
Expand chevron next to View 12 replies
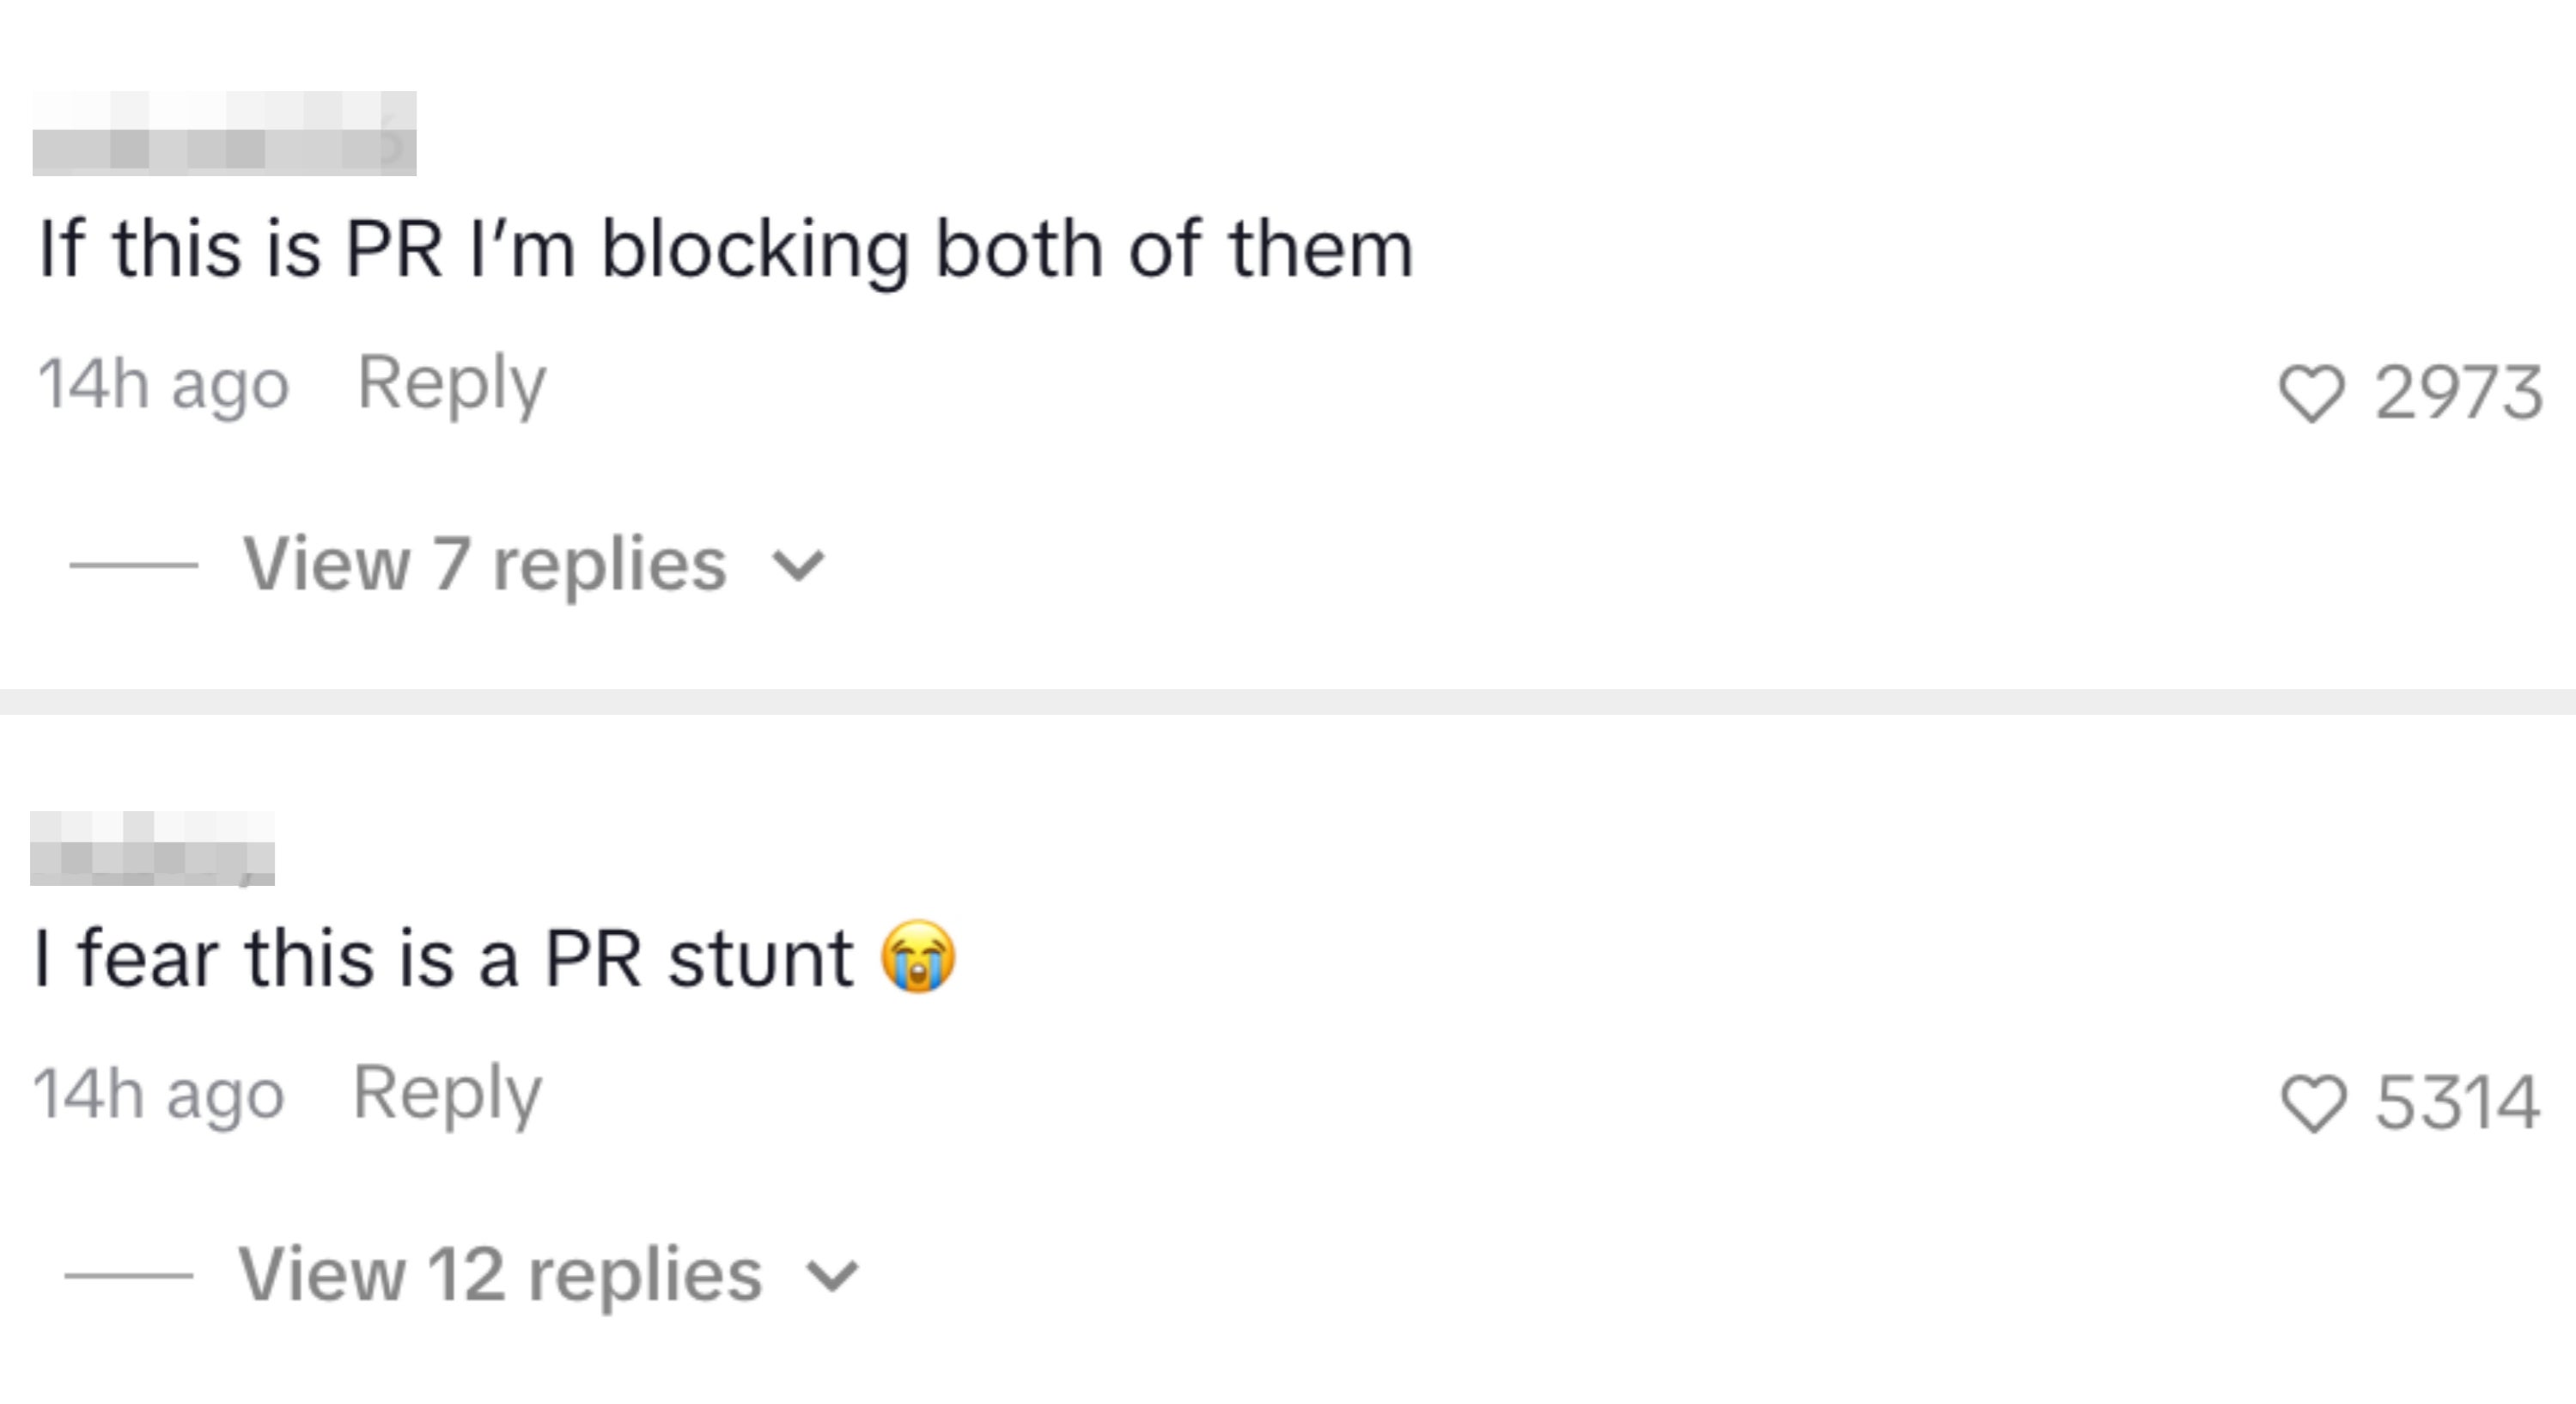[832, 1276]
